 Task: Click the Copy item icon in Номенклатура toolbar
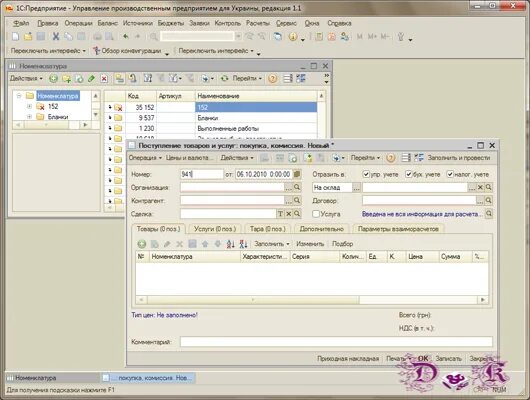coord(79,79)
